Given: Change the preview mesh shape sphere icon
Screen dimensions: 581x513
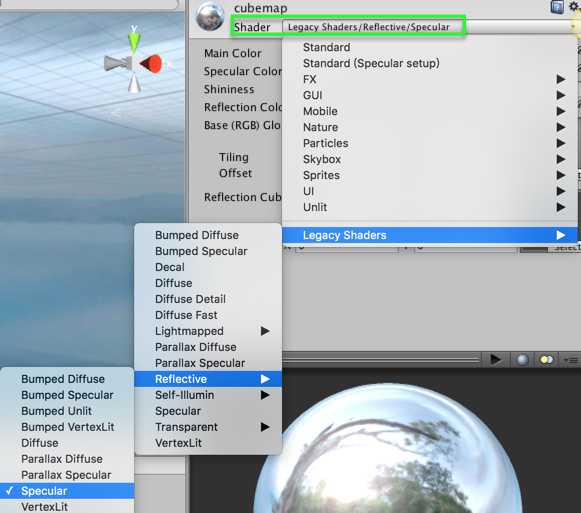Looking at the screenshot, I should [x=522, y=360].
